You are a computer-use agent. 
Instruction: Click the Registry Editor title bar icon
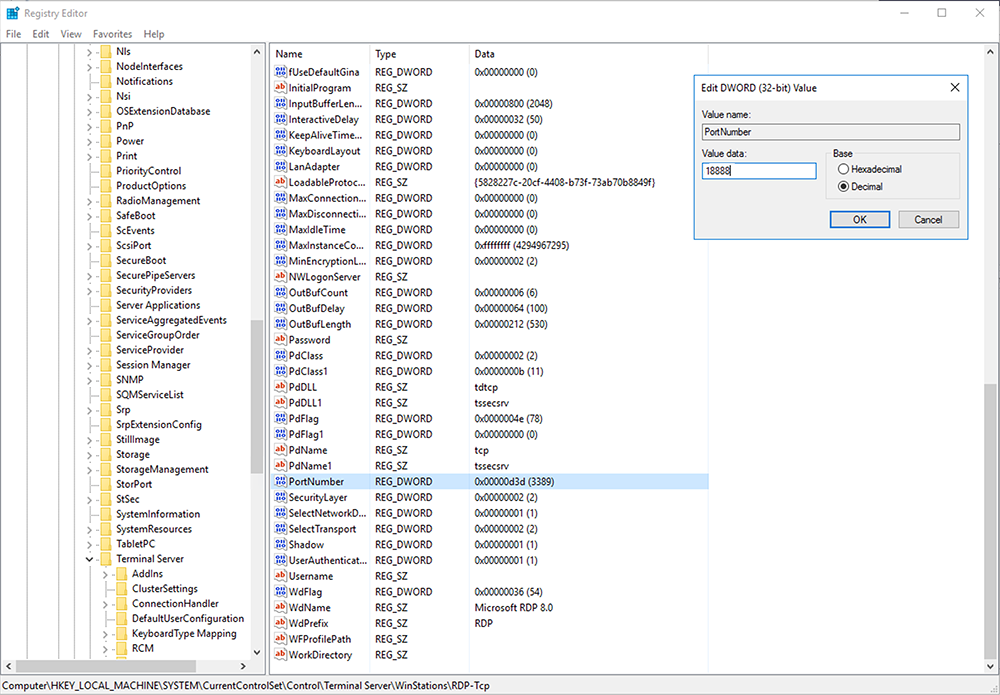12,13
